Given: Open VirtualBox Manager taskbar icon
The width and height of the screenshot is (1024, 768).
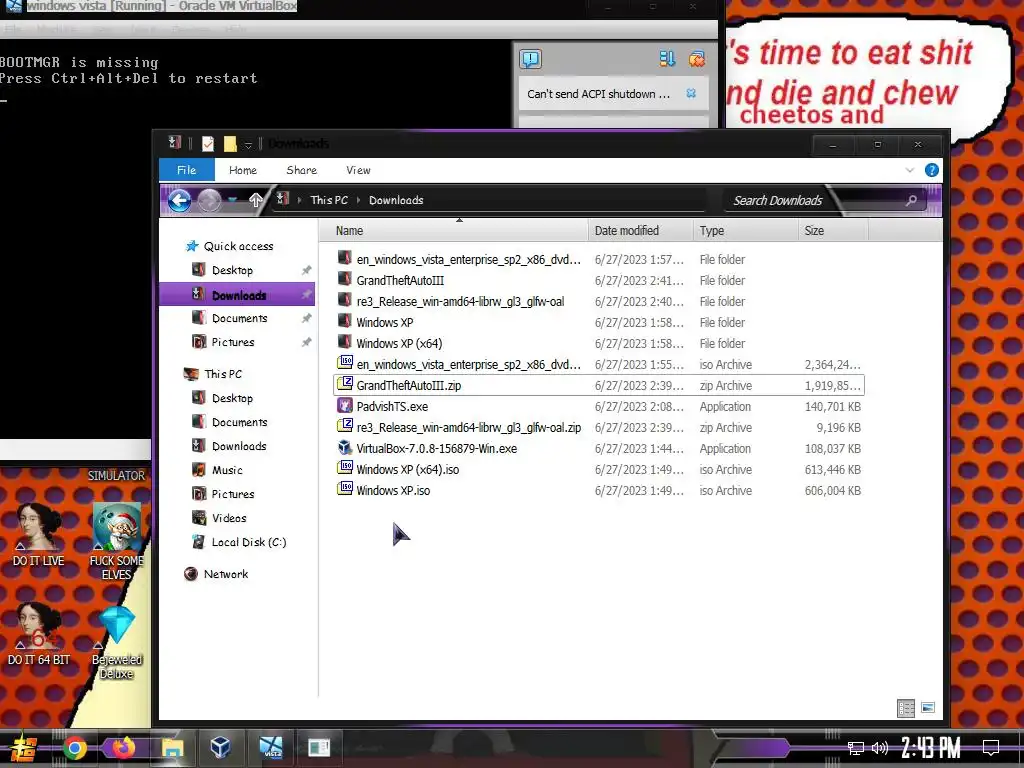Looking at the screenshot, I should [x=221, y=747].
